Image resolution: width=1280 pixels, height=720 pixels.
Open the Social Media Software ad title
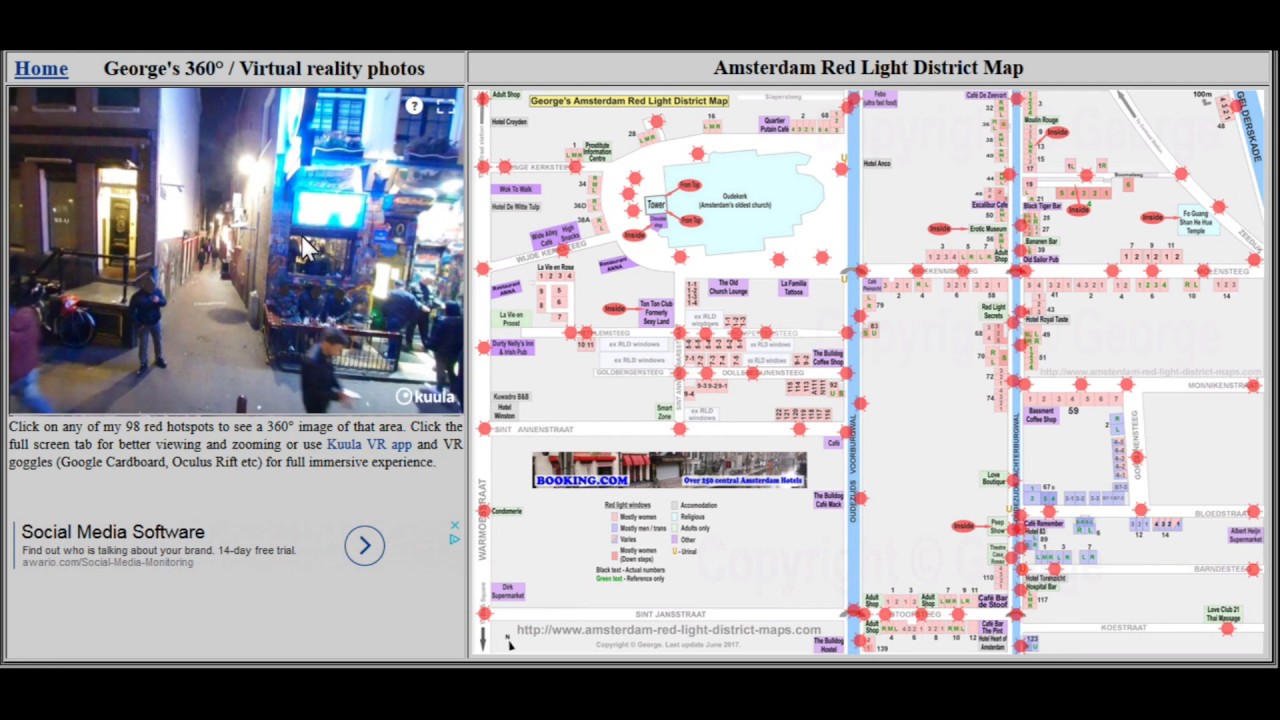click(x=113, y=532)
